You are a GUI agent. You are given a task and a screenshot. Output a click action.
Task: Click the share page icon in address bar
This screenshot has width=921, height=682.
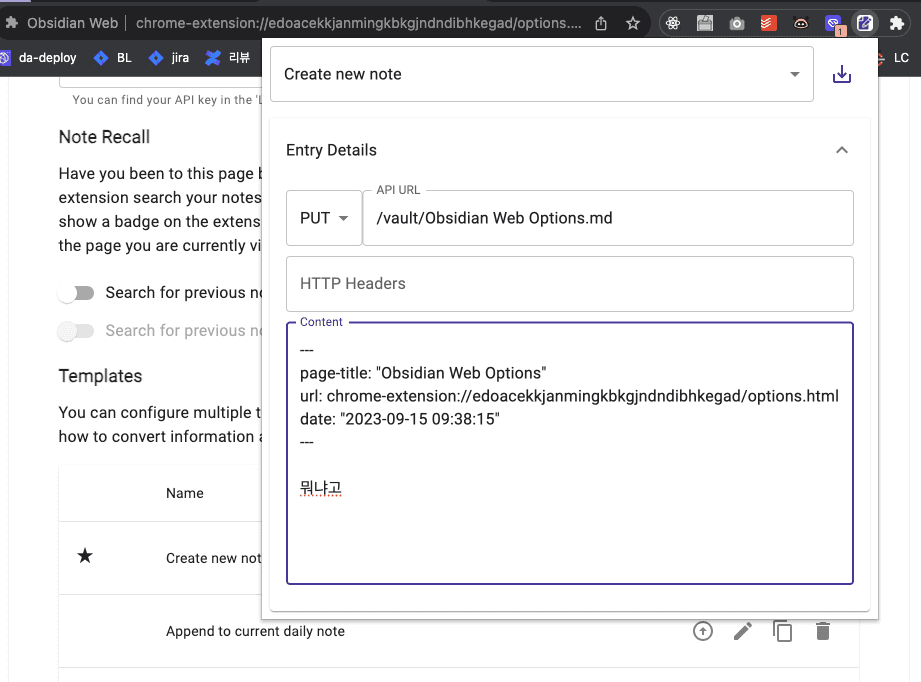click(x=601, y=23)
